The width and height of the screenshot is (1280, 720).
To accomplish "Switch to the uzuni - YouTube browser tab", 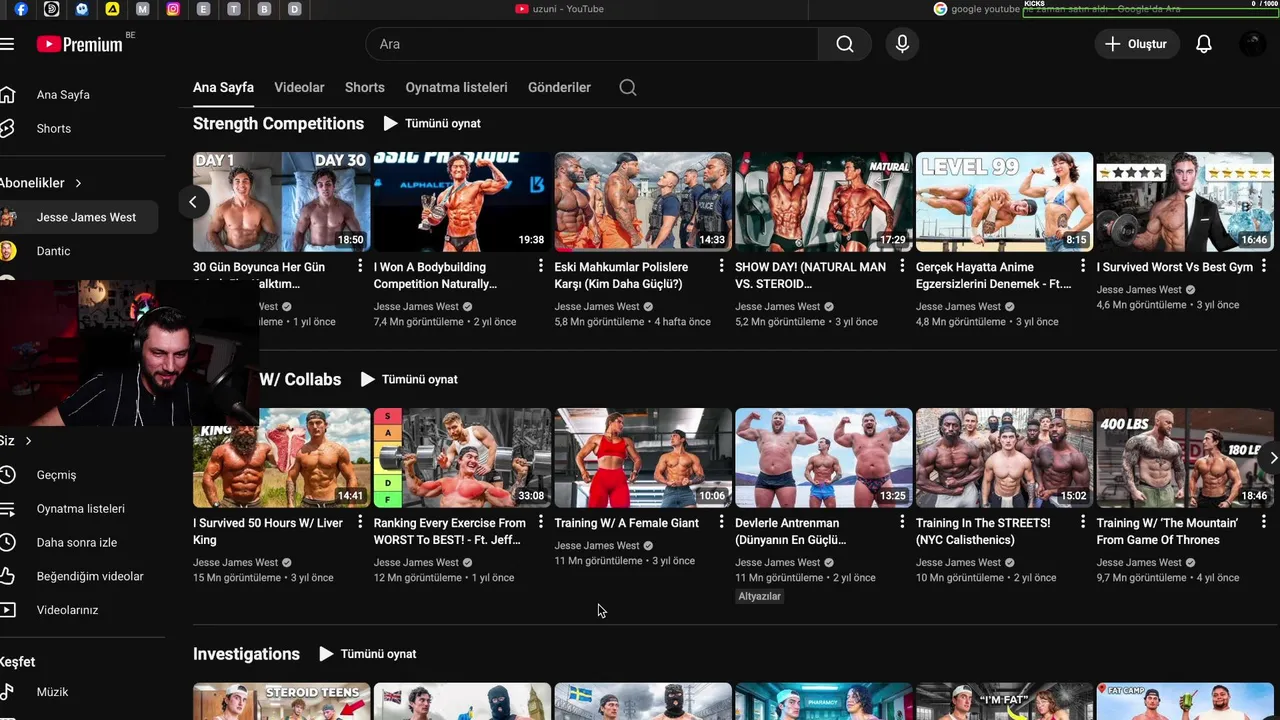I will point(560,9).
